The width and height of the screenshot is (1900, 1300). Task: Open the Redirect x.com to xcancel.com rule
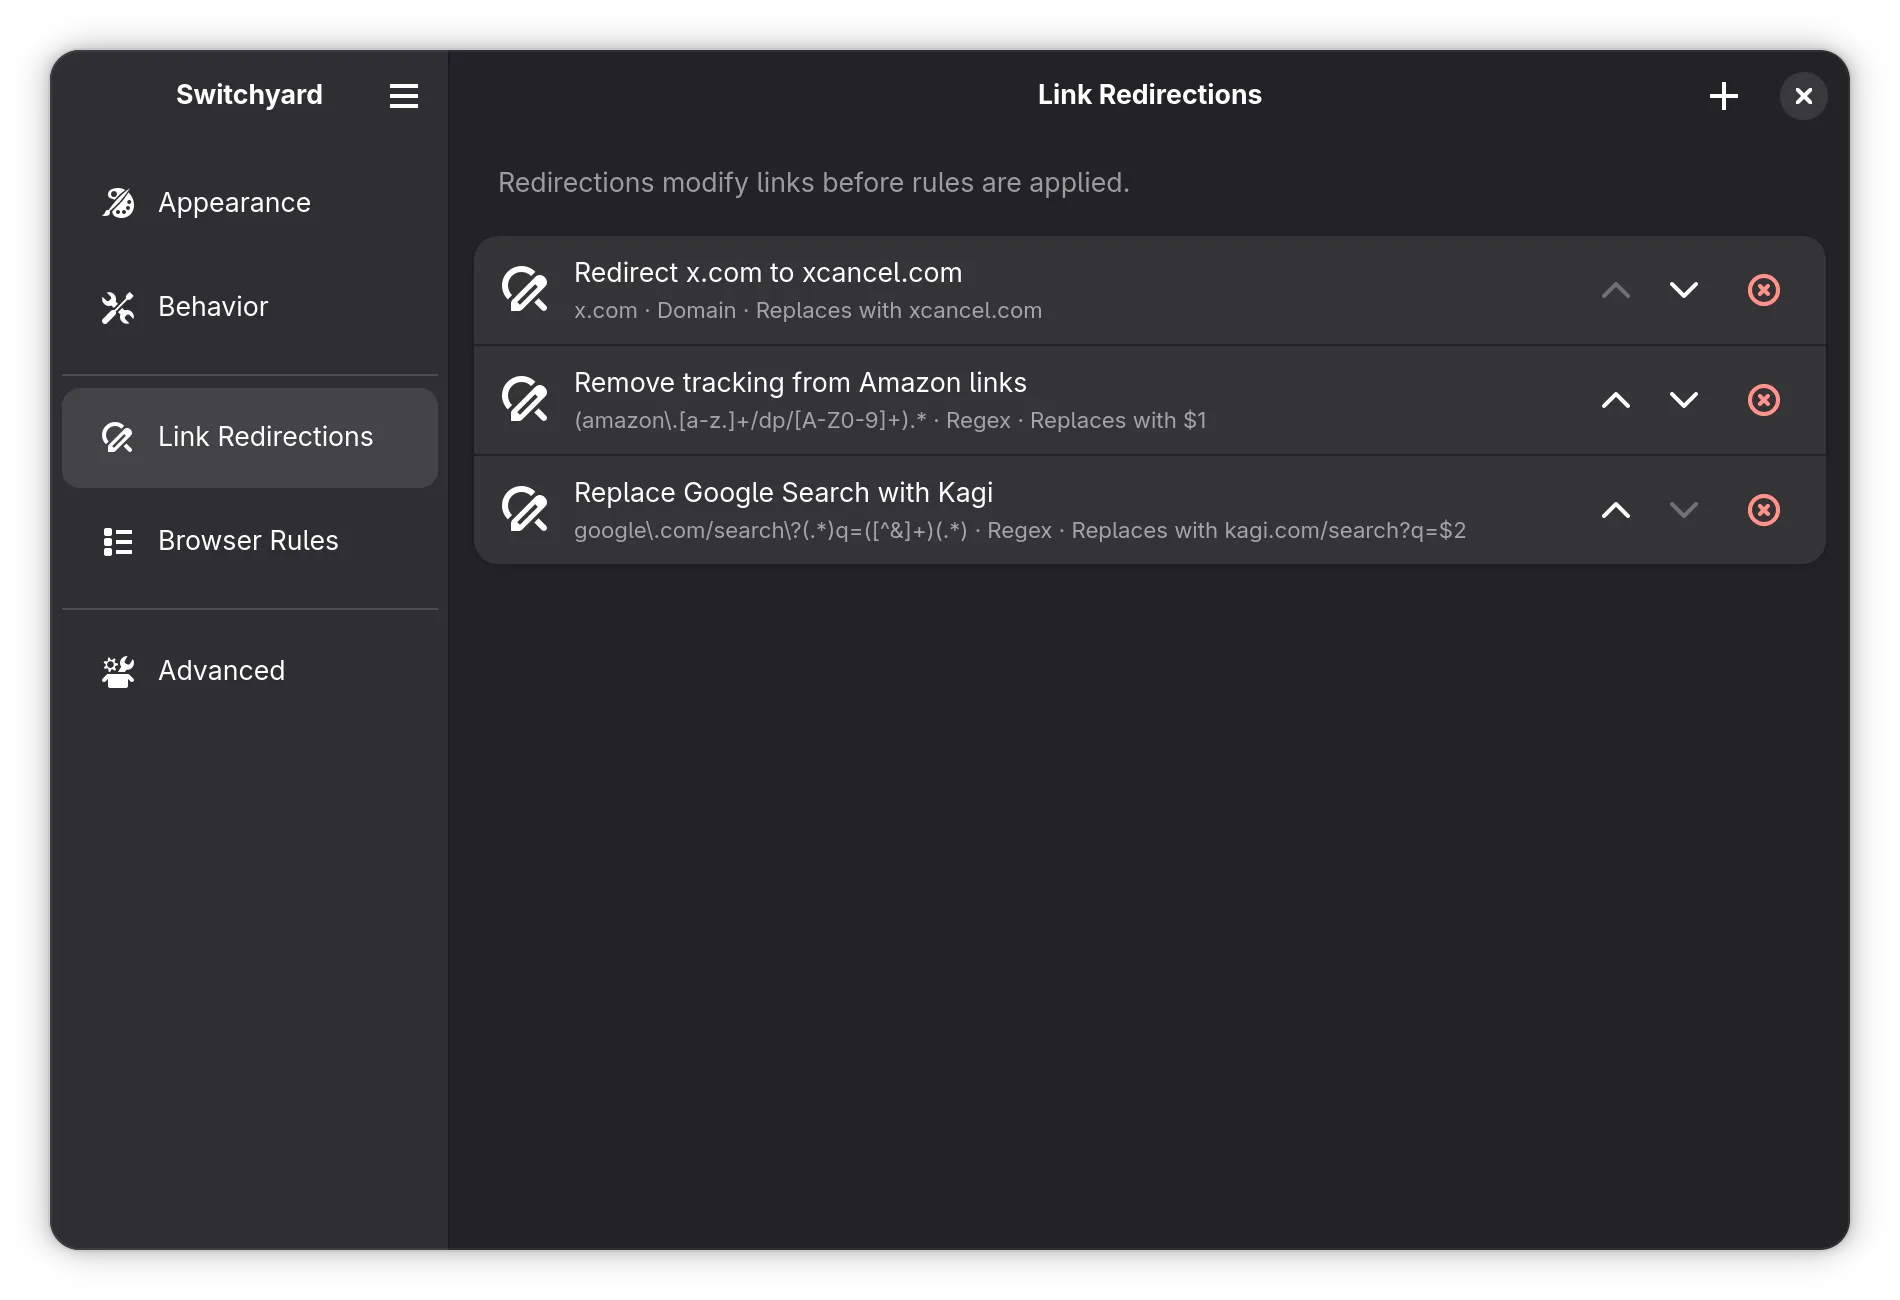[1150, 291]
